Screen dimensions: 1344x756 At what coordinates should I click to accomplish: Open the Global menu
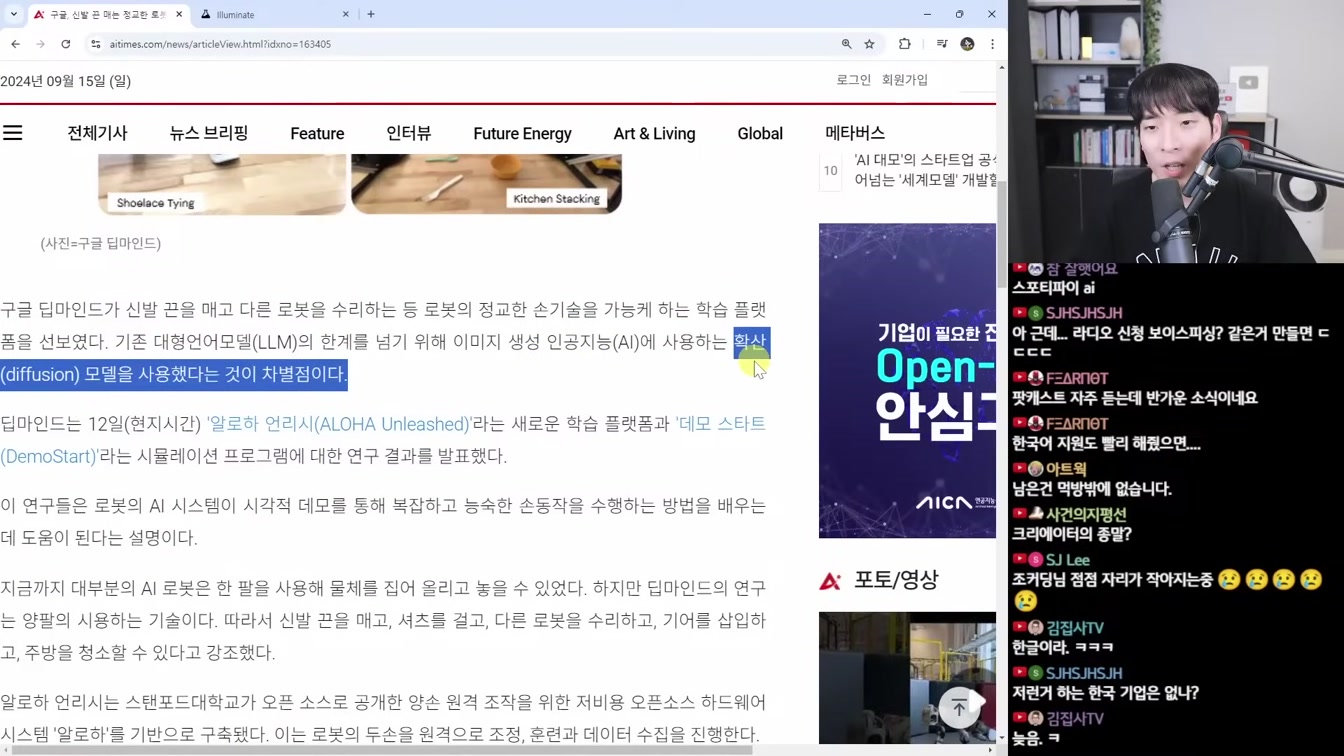click(x=760, y=134)
